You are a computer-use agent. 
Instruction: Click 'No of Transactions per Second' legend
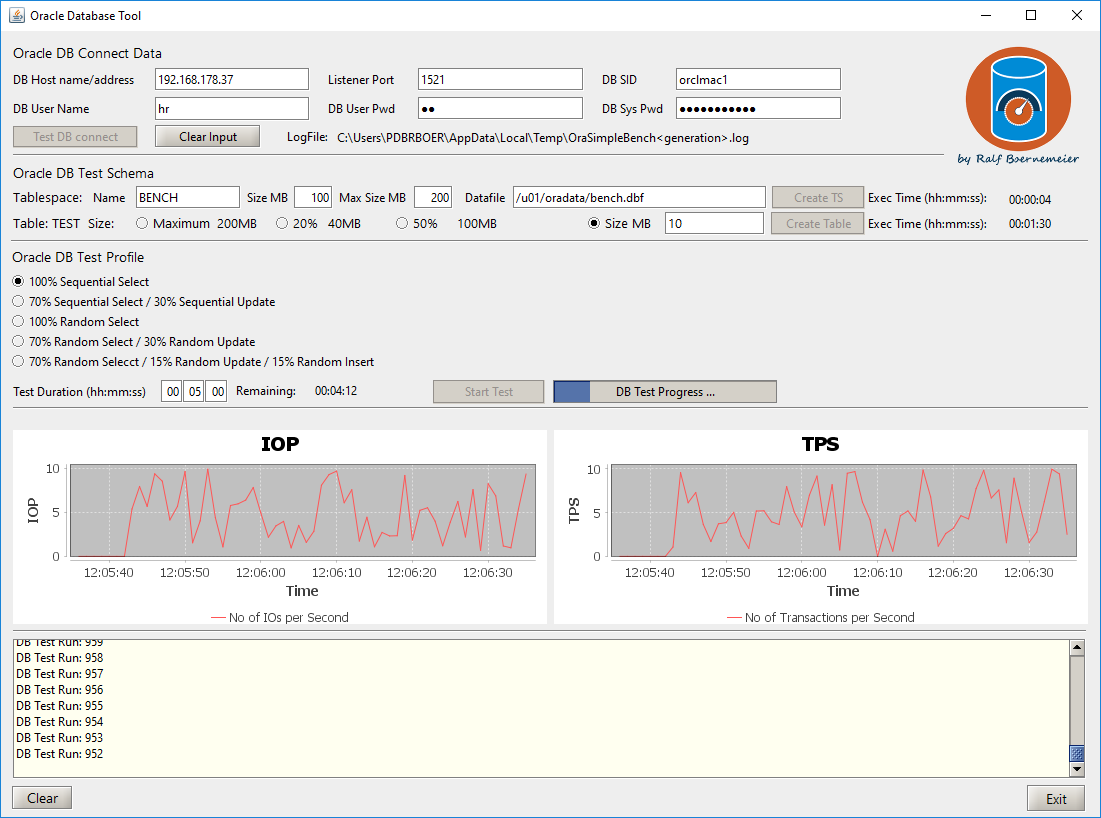pyautogui.click(x=821, y=617)
